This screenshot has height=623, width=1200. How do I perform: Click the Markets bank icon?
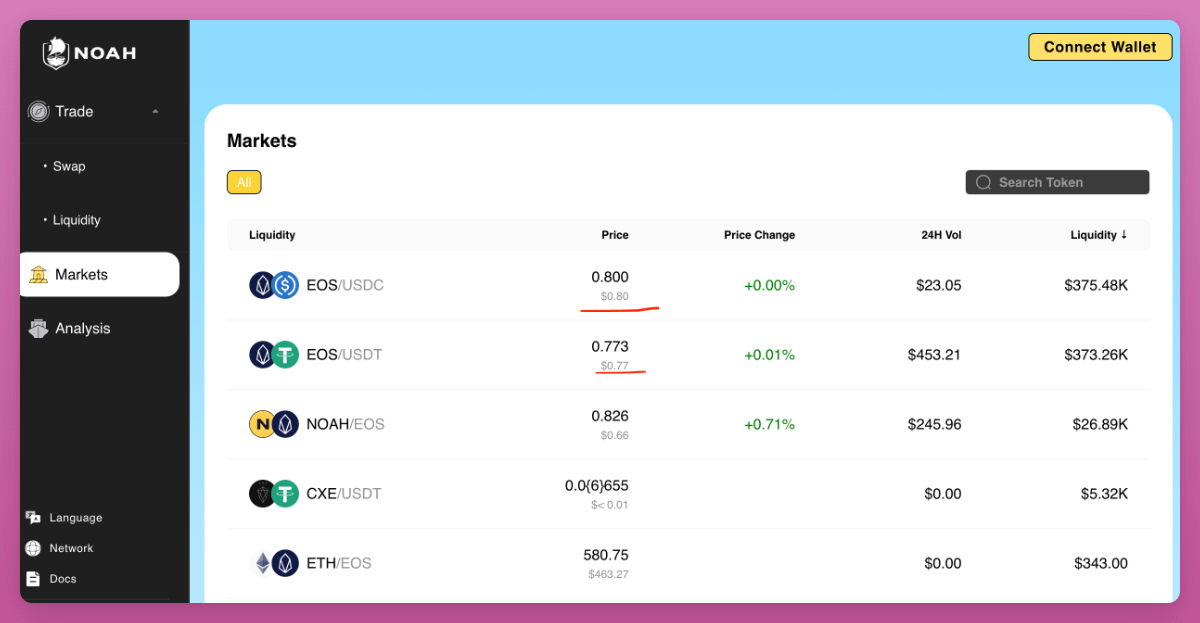coord(38,275)
